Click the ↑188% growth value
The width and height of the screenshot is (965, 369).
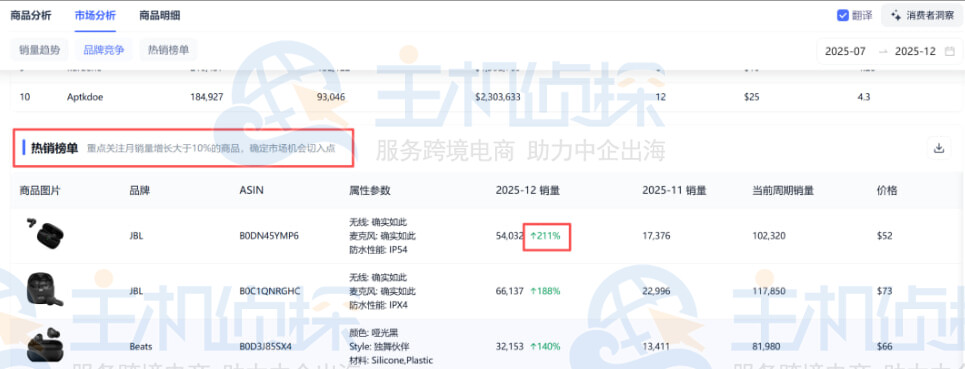pyautogui.click(x=545, y=291)
